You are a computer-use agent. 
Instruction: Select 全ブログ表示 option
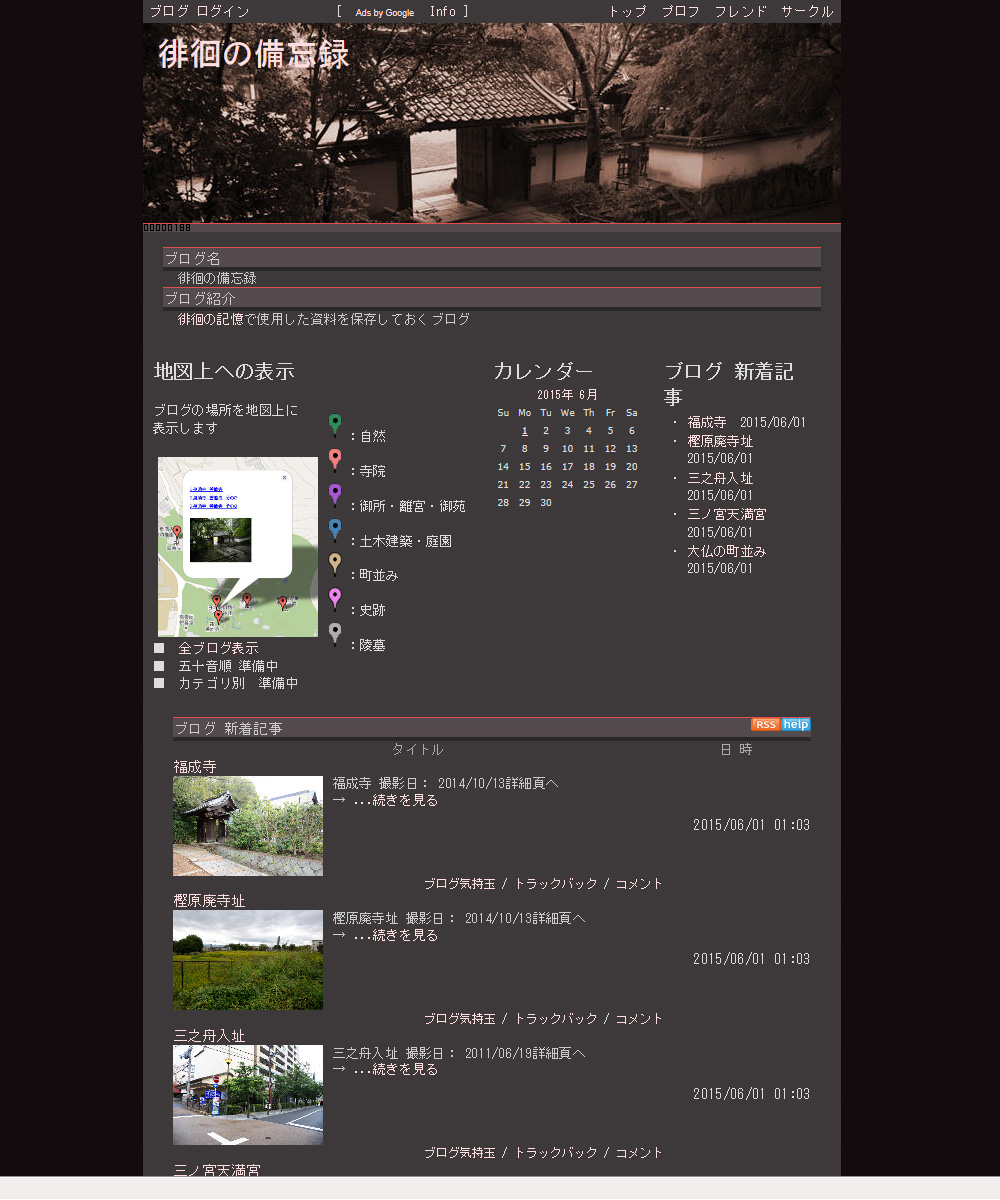(218, 648)
